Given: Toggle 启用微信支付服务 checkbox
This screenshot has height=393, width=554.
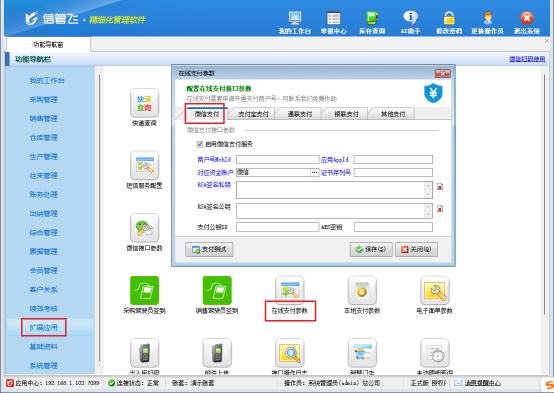Looking at the screenshot, I should (x=200, y=144).
